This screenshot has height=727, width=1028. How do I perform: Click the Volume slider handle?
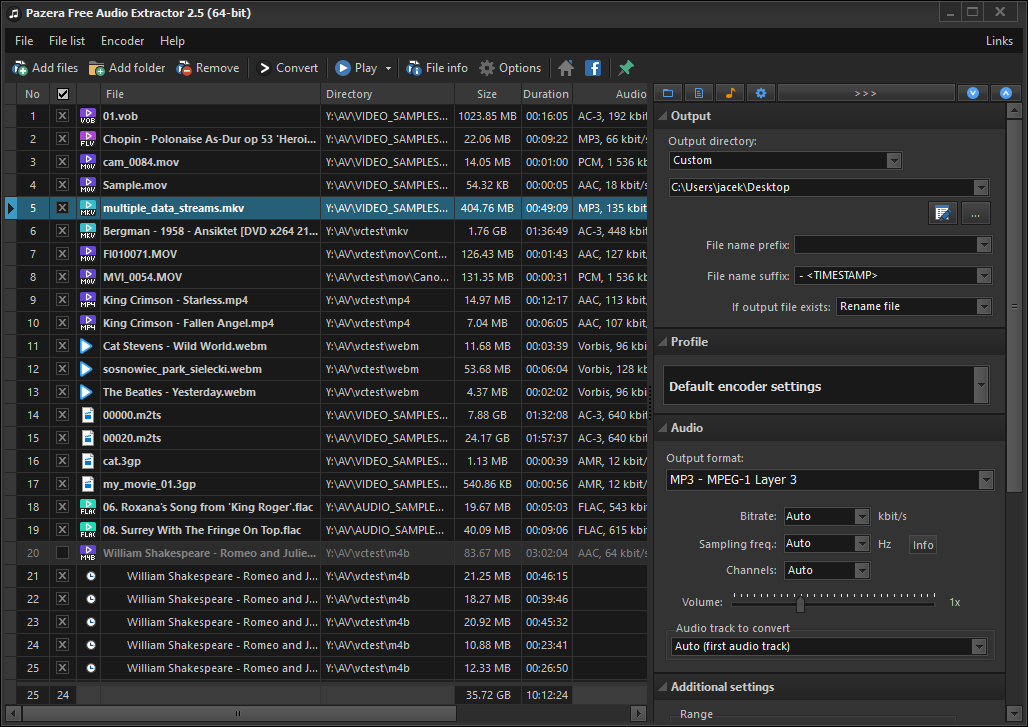tap(800, 603)
